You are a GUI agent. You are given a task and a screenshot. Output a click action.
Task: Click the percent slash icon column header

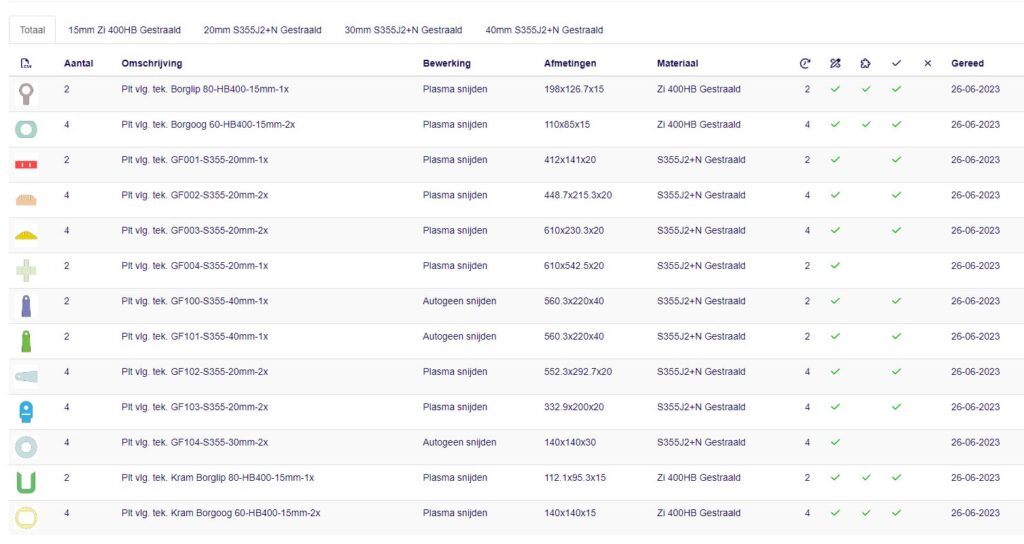pyautogui.click(x=835, y=63)
